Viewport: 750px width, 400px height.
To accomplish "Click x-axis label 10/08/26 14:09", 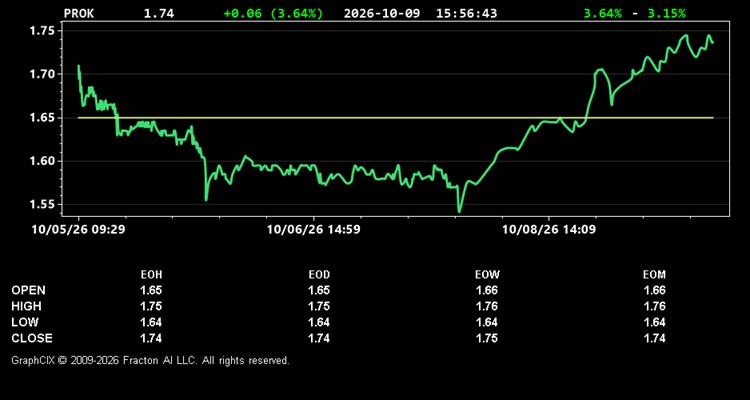I will click(549, 229).
